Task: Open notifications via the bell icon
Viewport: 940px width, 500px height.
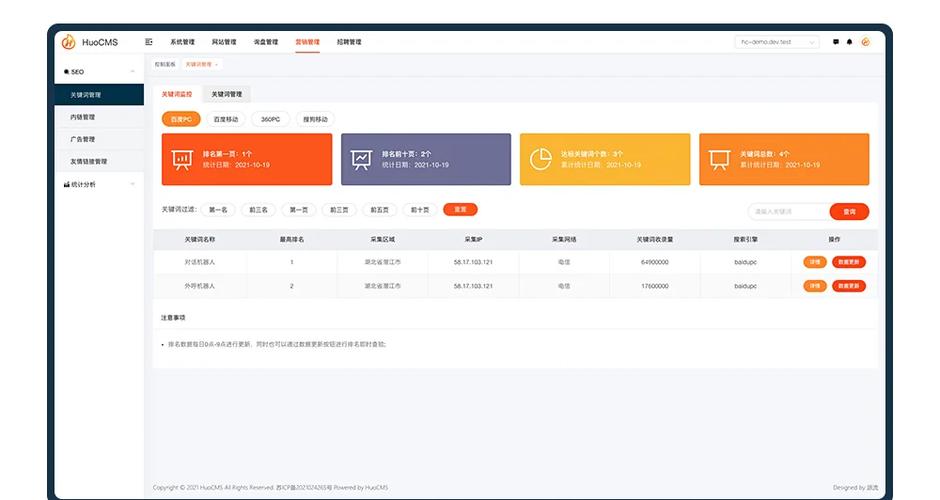Action: click(849, 42)
